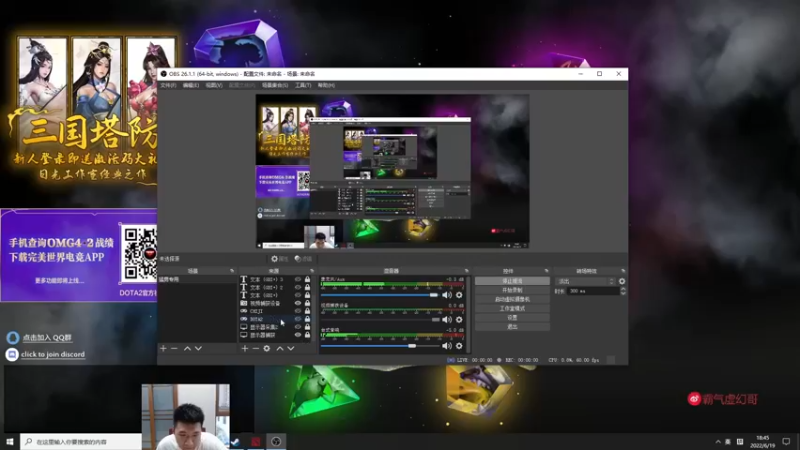Open OBS from the taskbar icon
Screen dimensions: 800x450
click(276, 442)
